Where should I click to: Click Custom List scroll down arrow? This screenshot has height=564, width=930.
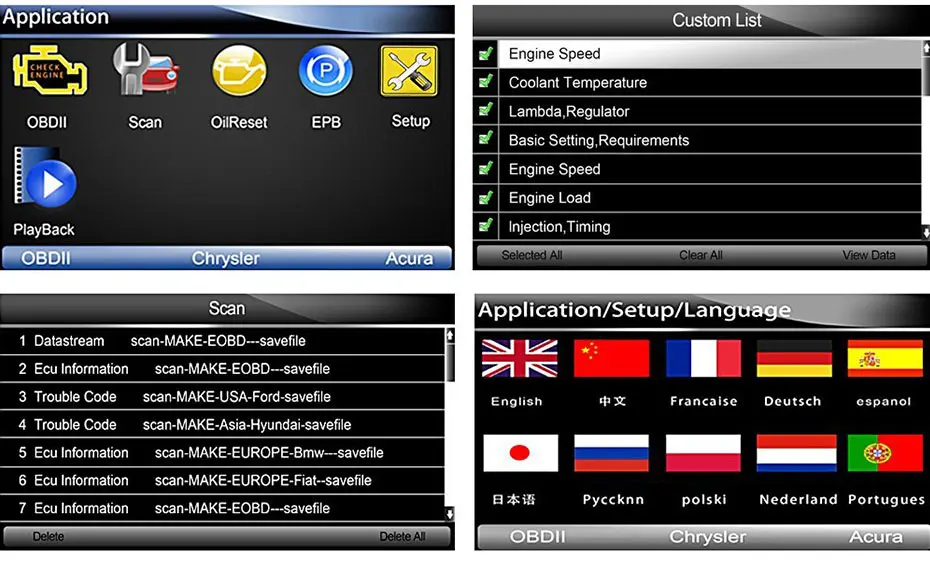(926, 232)
